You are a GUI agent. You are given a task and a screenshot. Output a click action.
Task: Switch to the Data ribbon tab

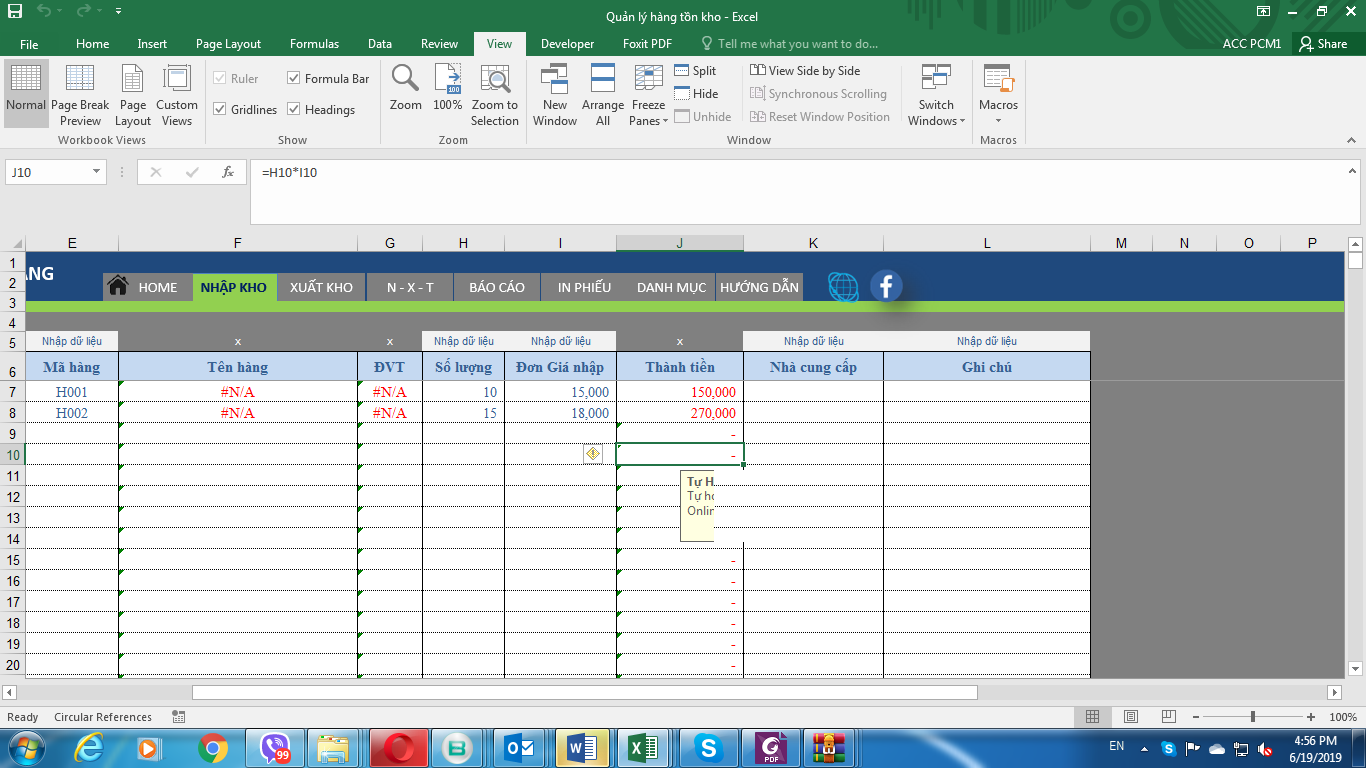(x=379, y=44)
